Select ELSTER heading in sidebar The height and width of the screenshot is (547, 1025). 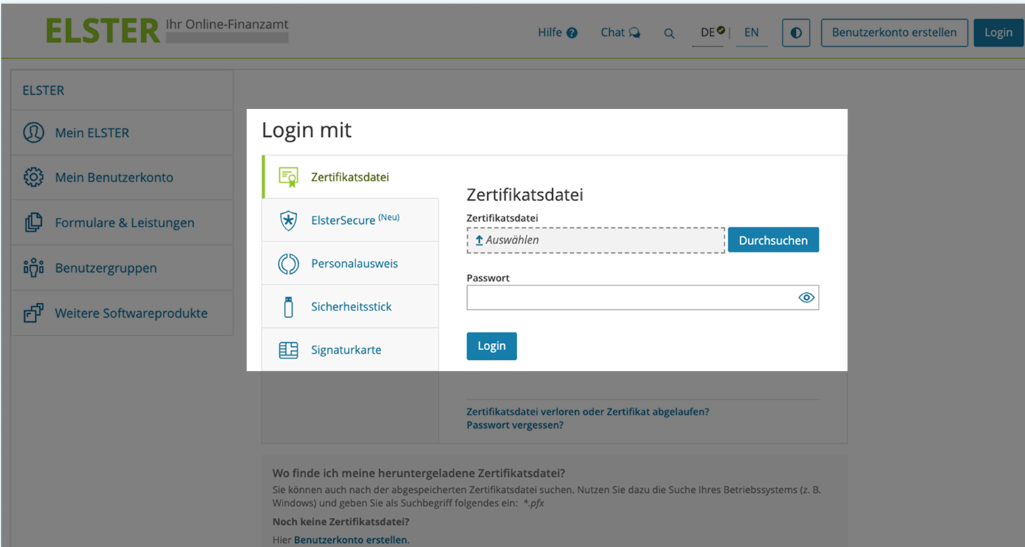tap(43, 90)
